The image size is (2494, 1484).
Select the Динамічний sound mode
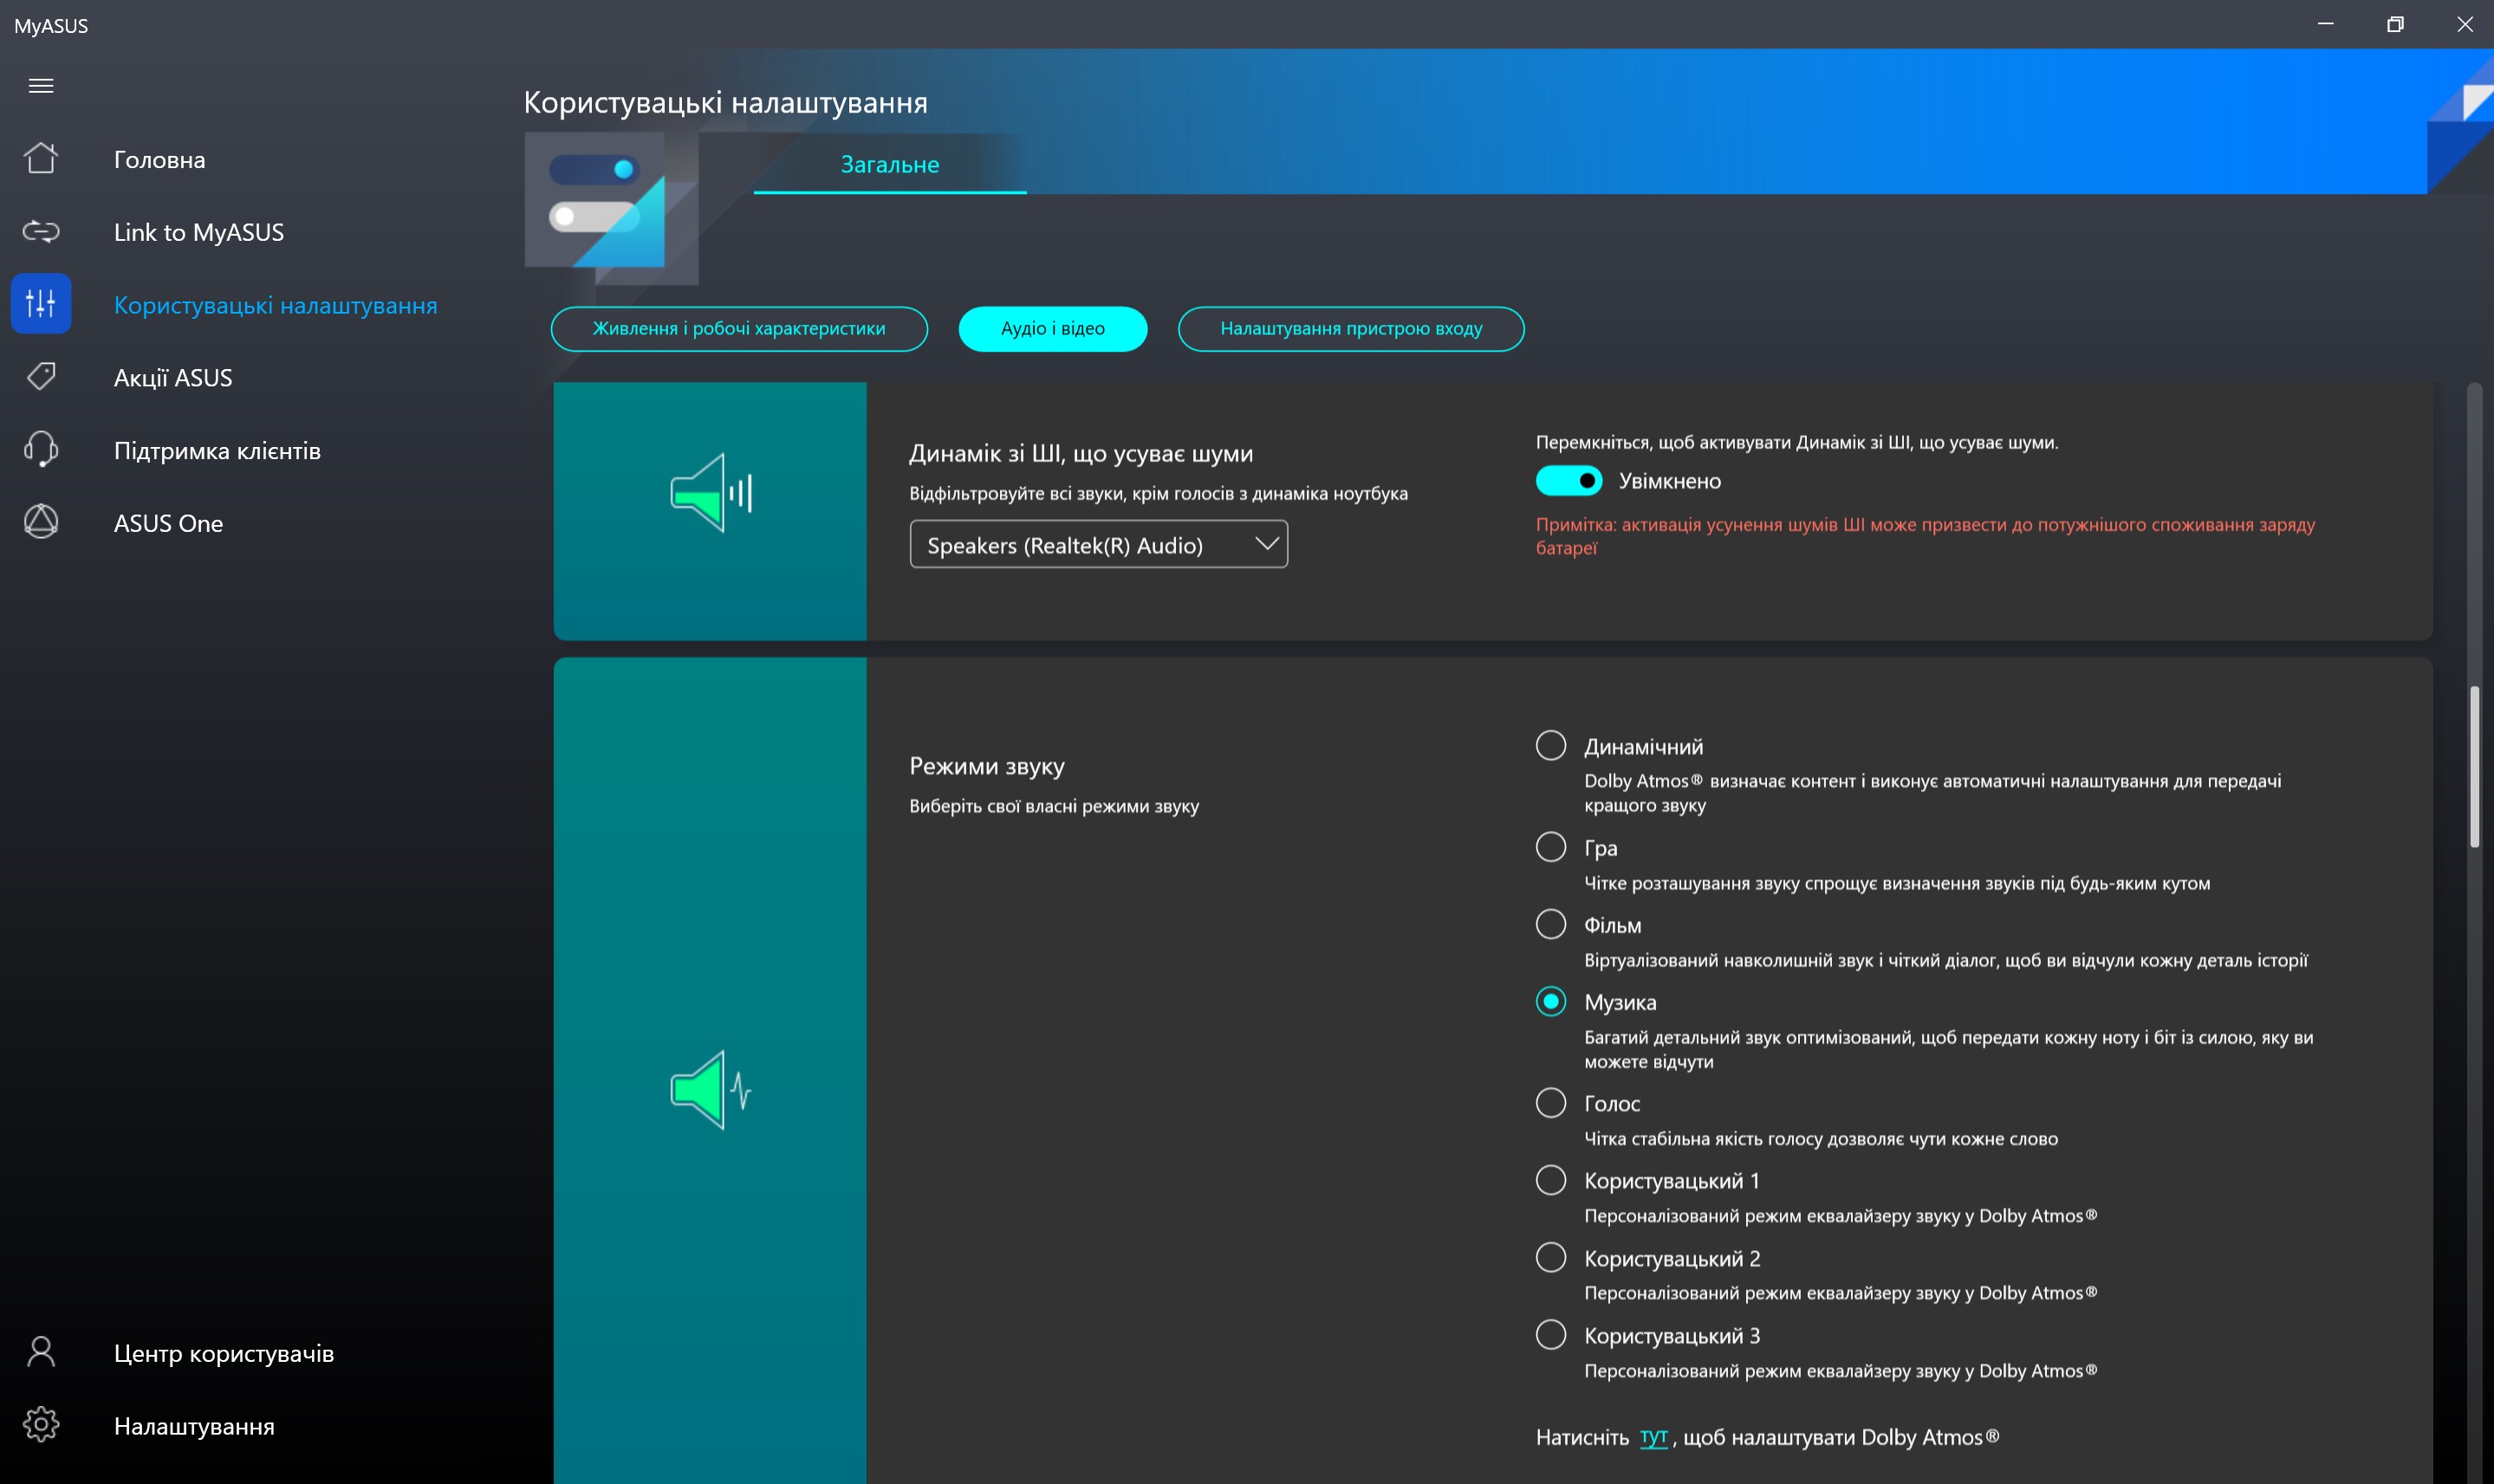(x=1550, y=746)
